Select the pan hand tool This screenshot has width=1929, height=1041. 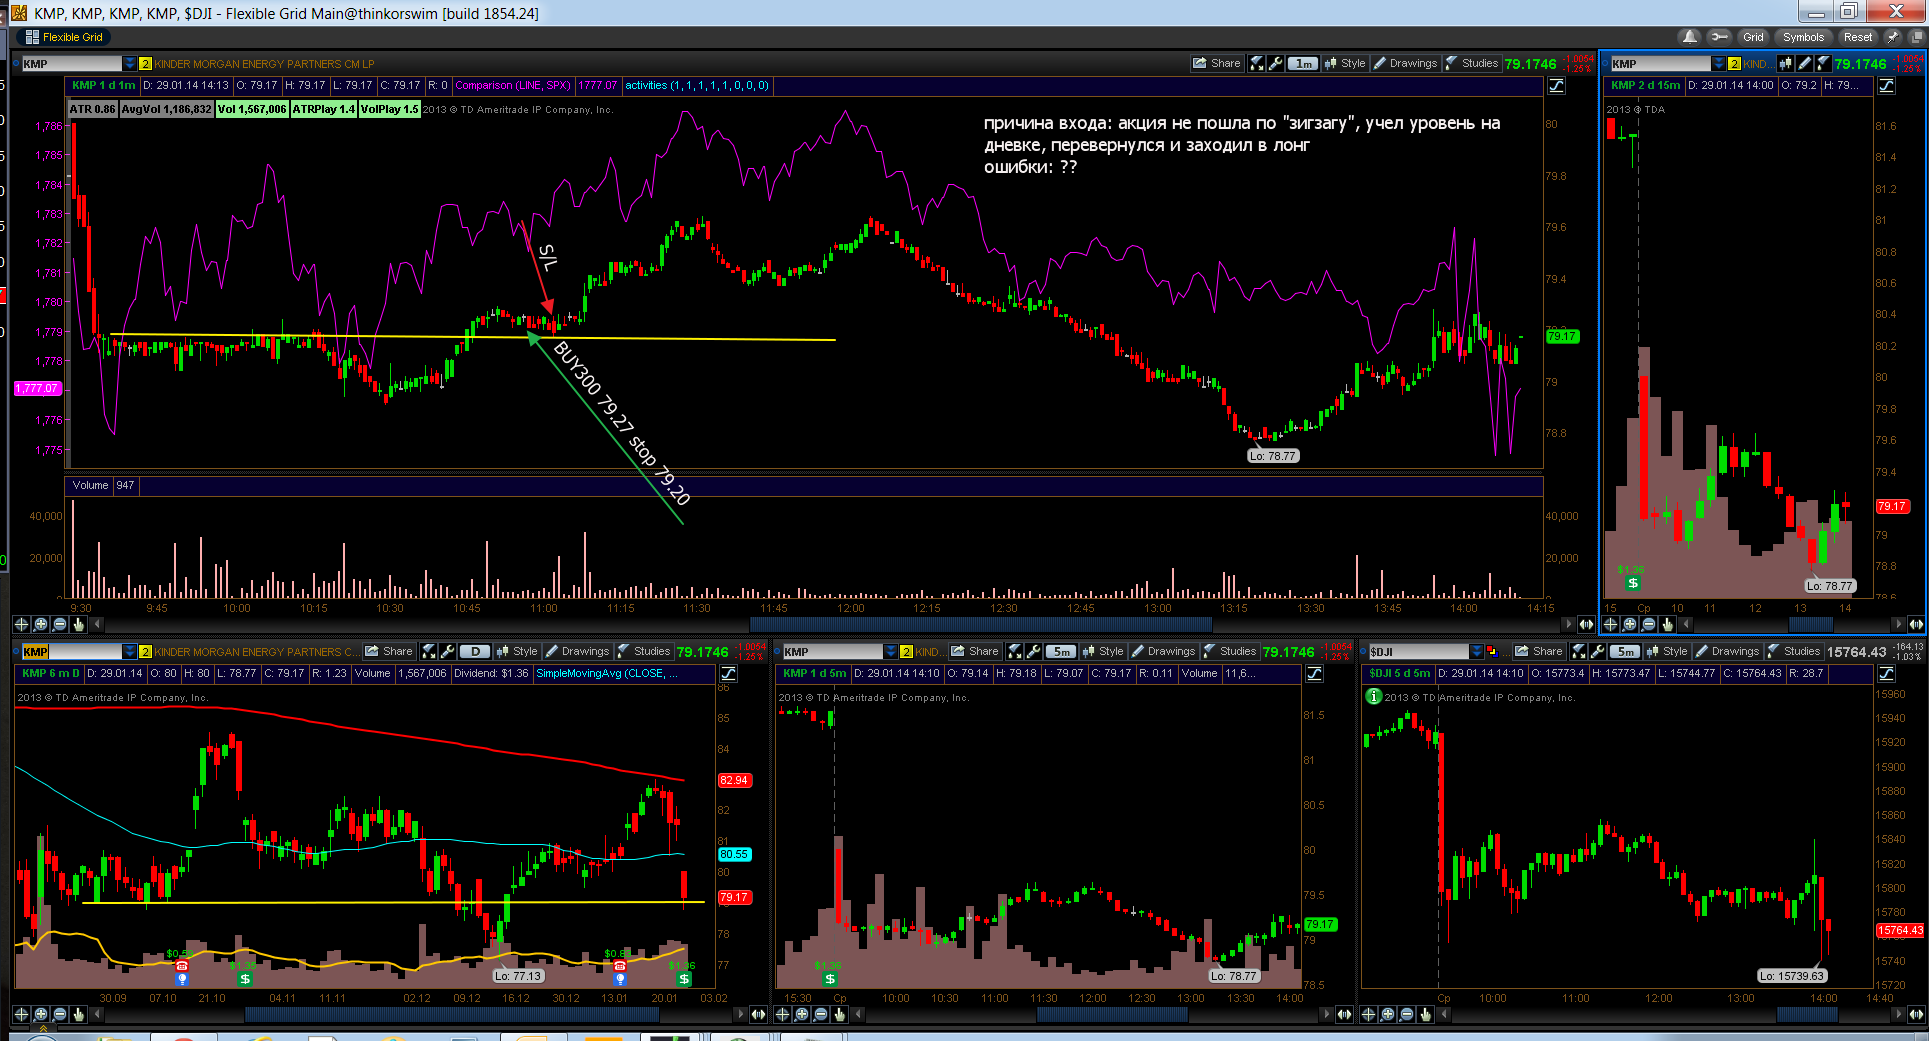(x=79, y=624)
